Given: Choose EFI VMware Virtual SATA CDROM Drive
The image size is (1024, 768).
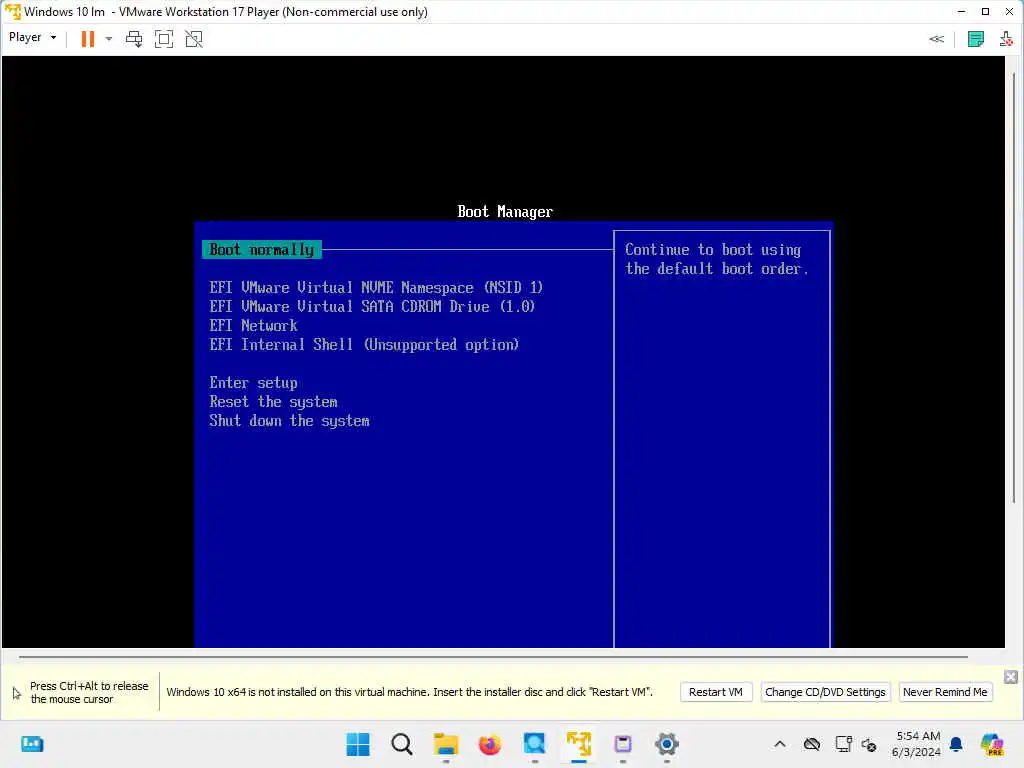Looking at the screenshot, I should point(372,306).
